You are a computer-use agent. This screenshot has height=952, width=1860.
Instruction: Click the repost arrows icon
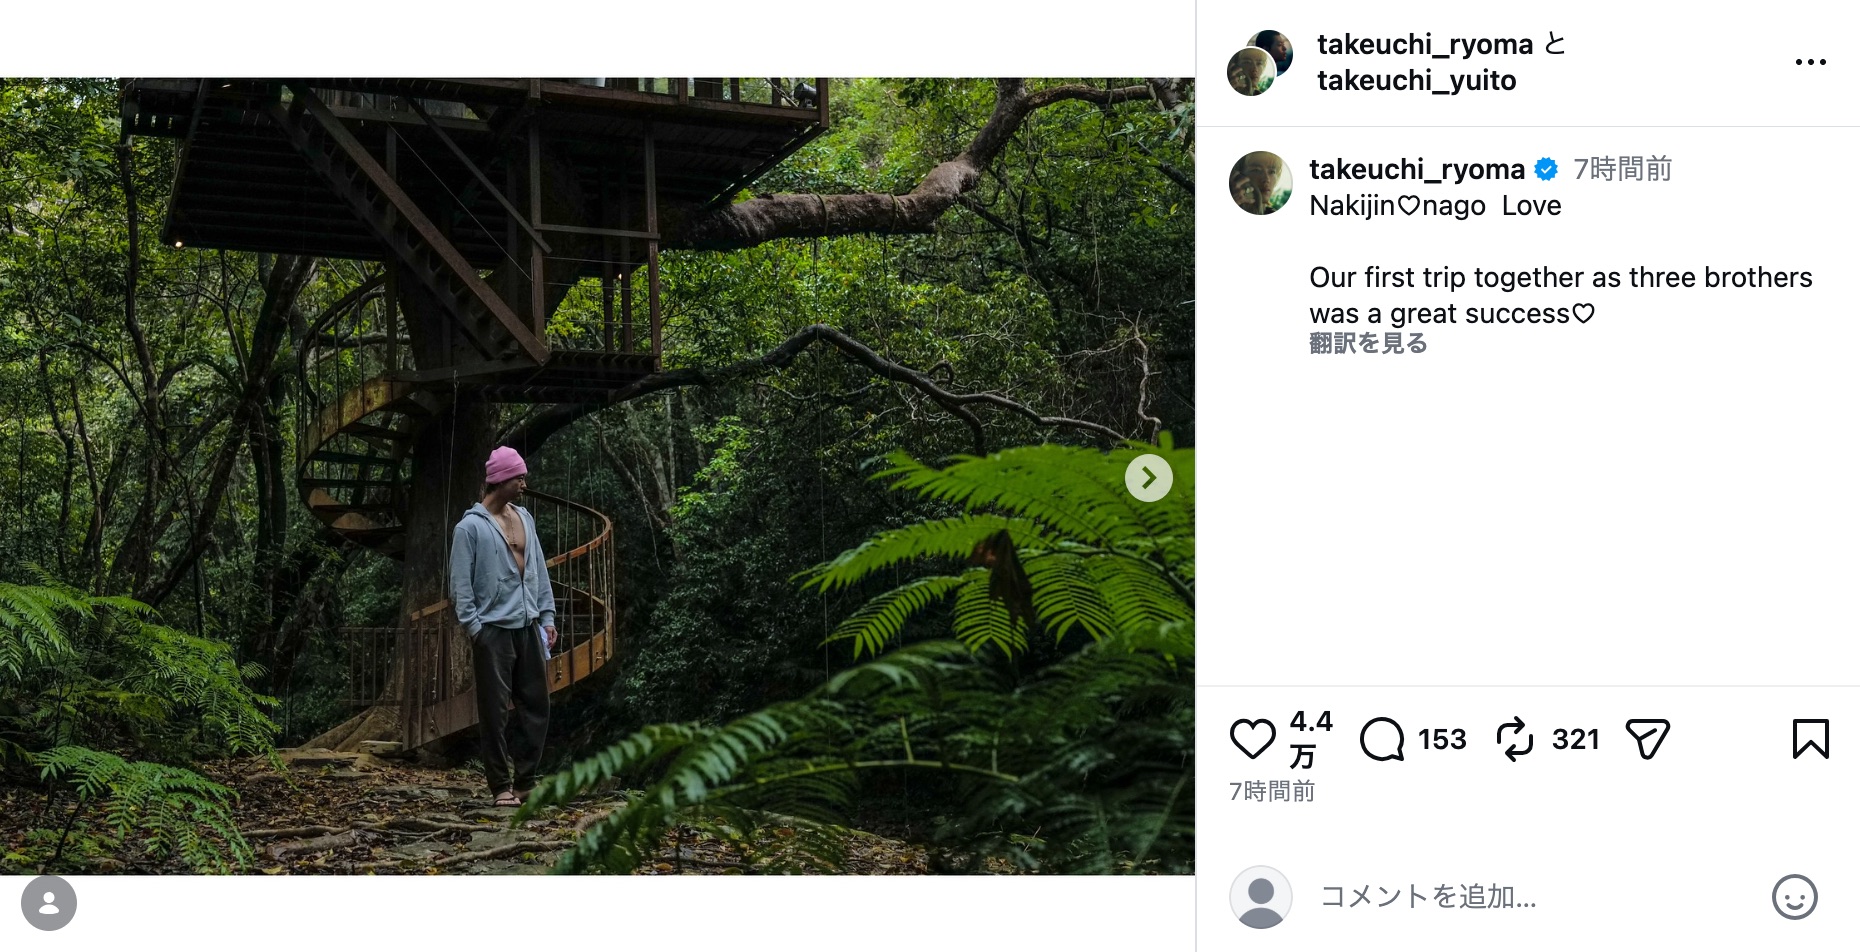1516,740
